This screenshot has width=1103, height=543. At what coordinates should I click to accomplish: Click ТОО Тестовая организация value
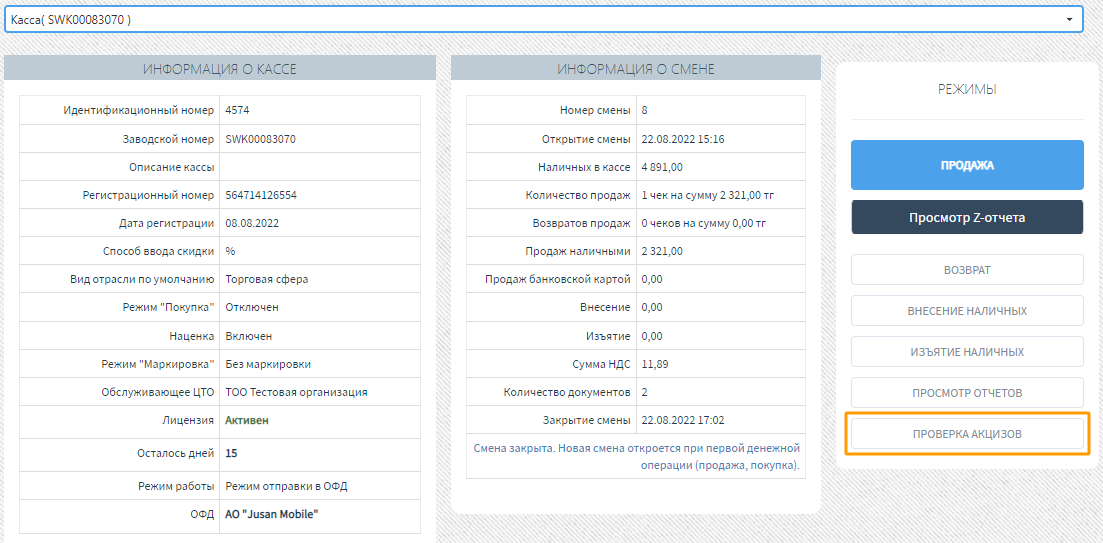296,392
